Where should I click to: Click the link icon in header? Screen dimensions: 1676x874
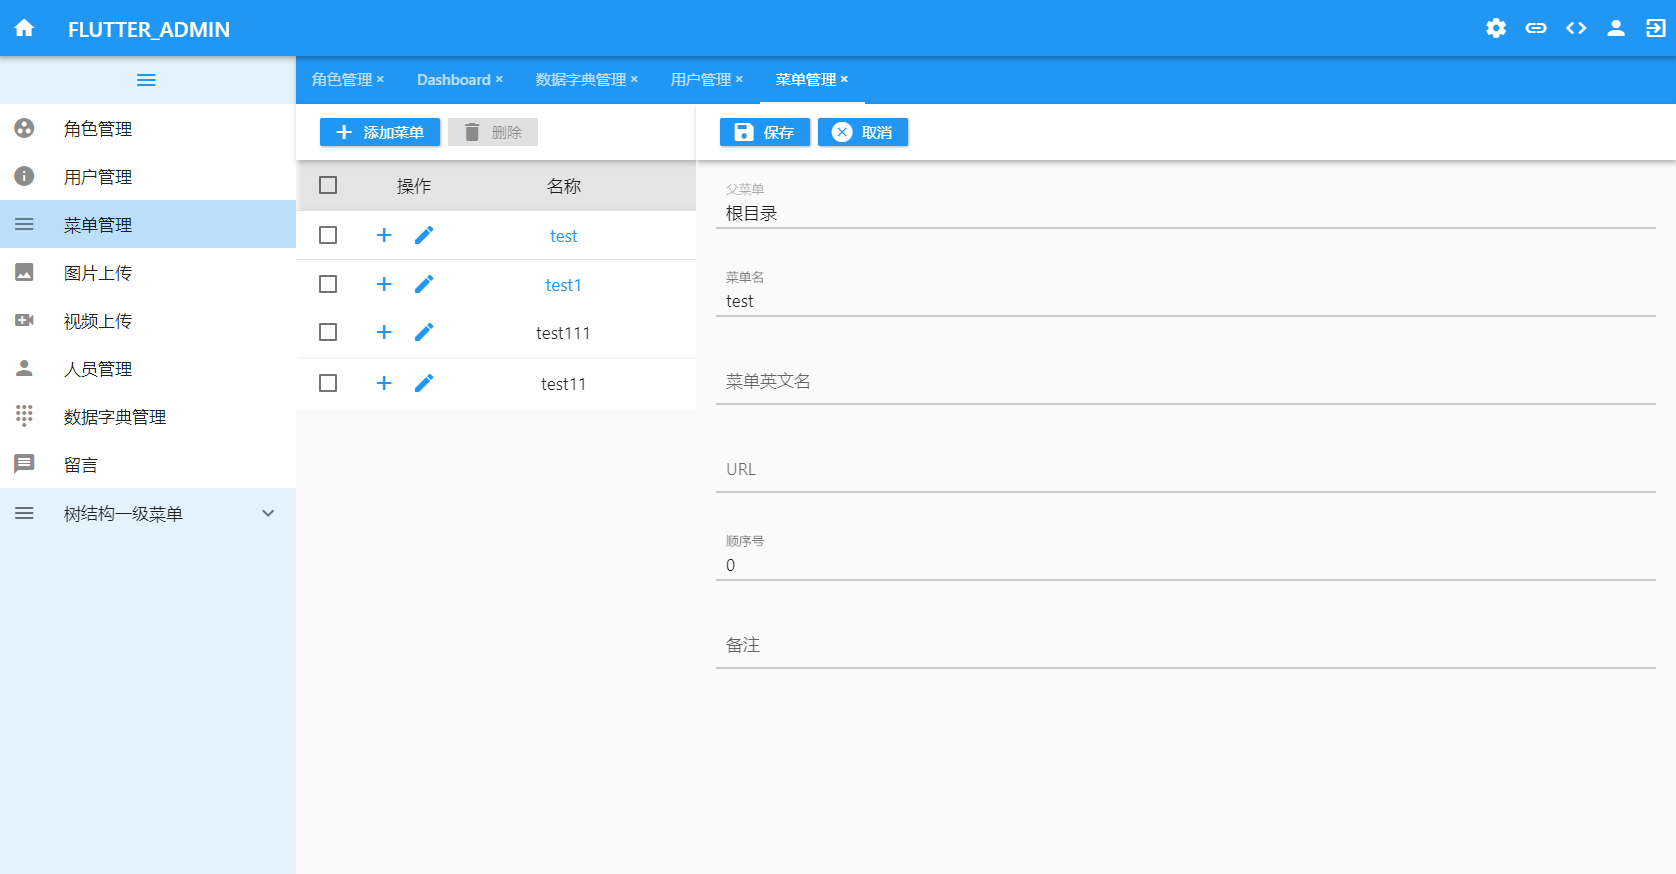(1535, 28)
